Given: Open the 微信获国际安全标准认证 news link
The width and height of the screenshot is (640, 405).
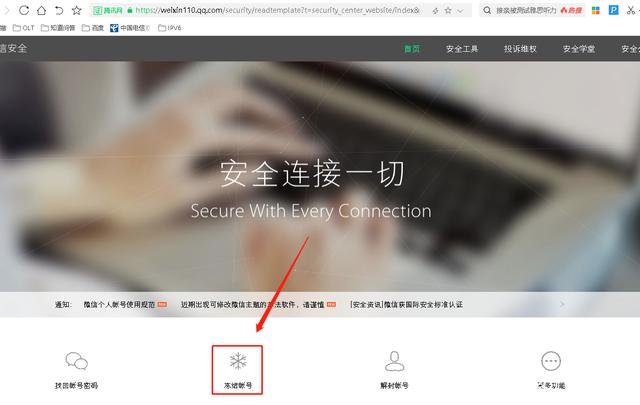Looking at the screenshot, I should [x=406, y=305].
